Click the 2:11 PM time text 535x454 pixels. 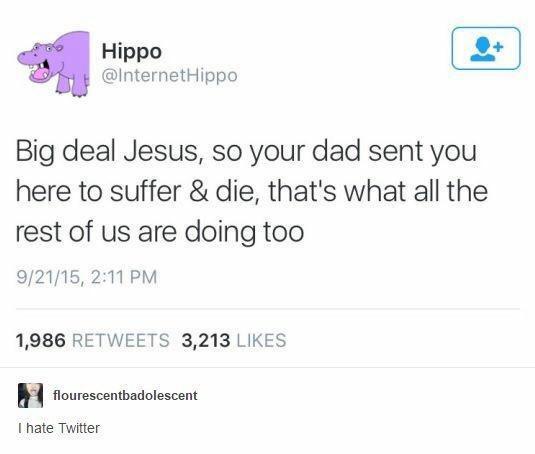tap(124, 277)
